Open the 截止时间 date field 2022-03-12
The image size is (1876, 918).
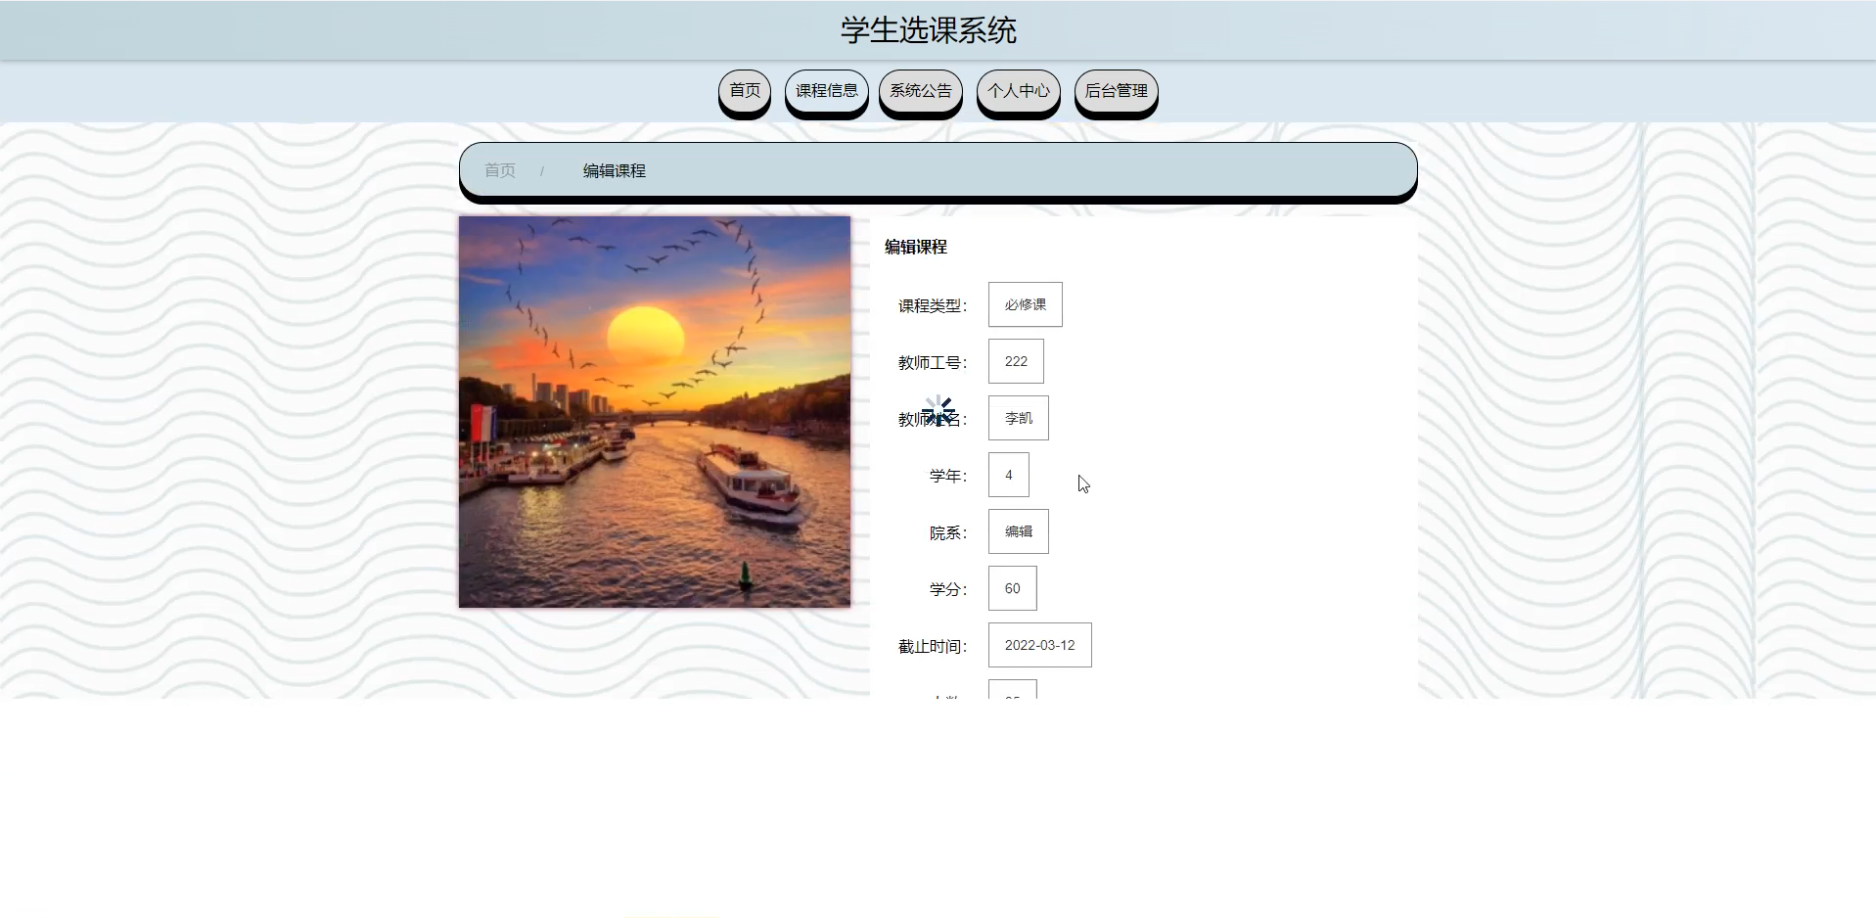tap(1039, 645)
